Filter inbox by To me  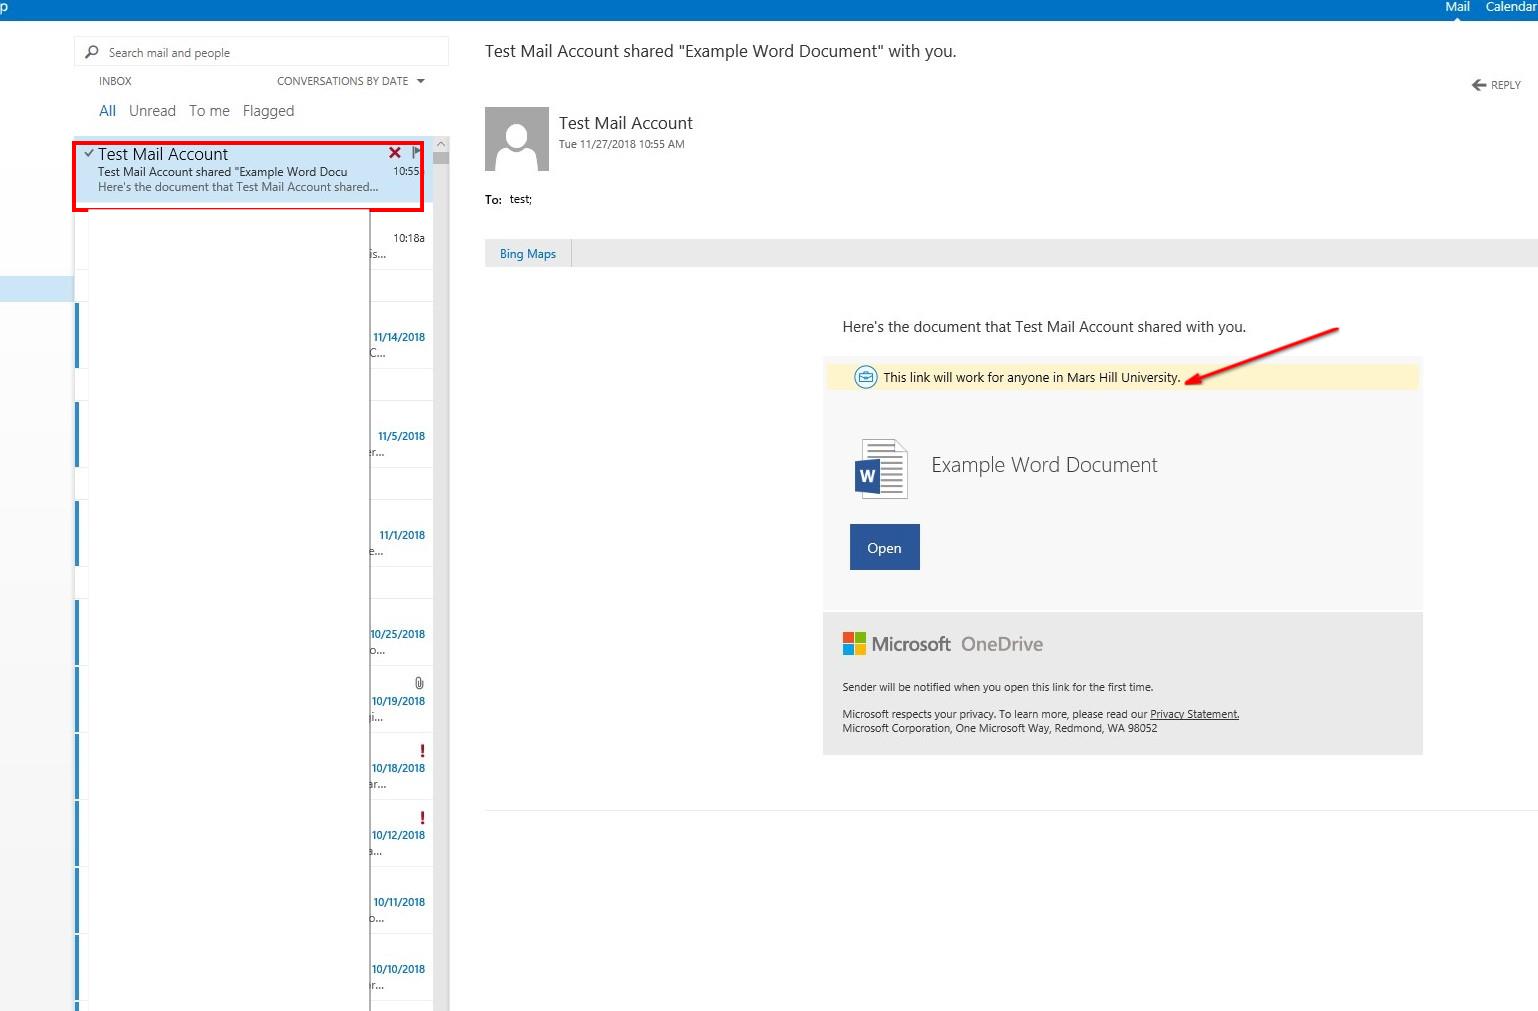[209, 111]
